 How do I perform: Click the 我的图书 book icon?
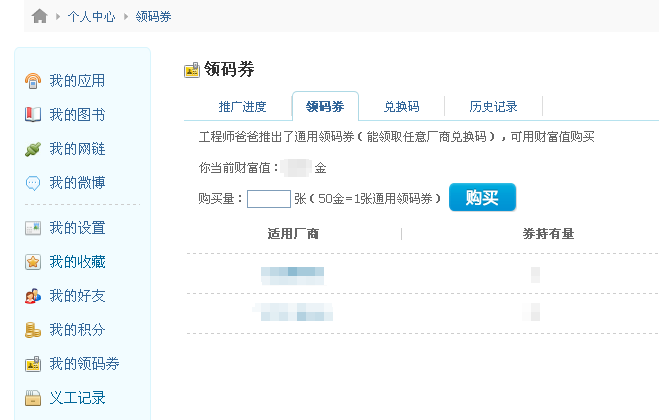coord(33,115)
